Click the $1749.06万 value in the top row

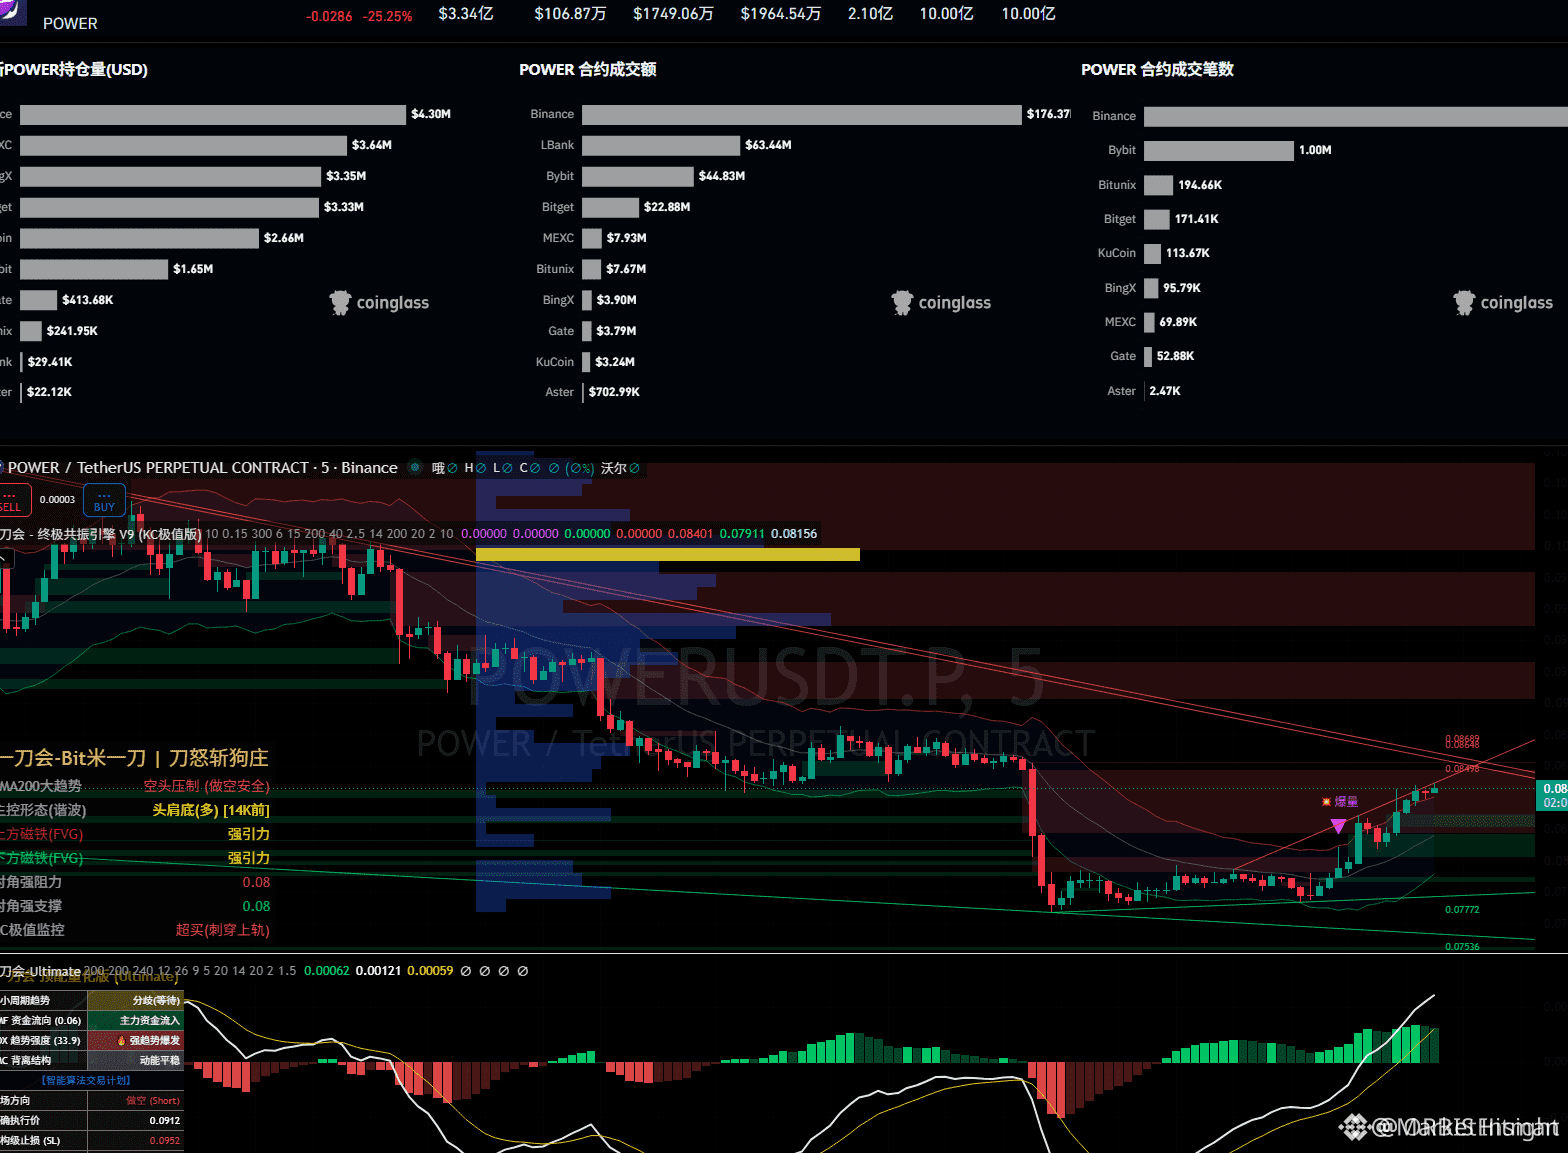point(673,14)
